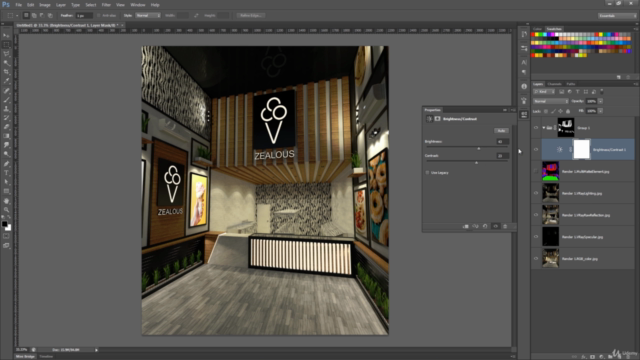Image resolution: width=640 pixels, height=360 pixels.
Task: Open the Window menu
Action: tap(138, 5)
